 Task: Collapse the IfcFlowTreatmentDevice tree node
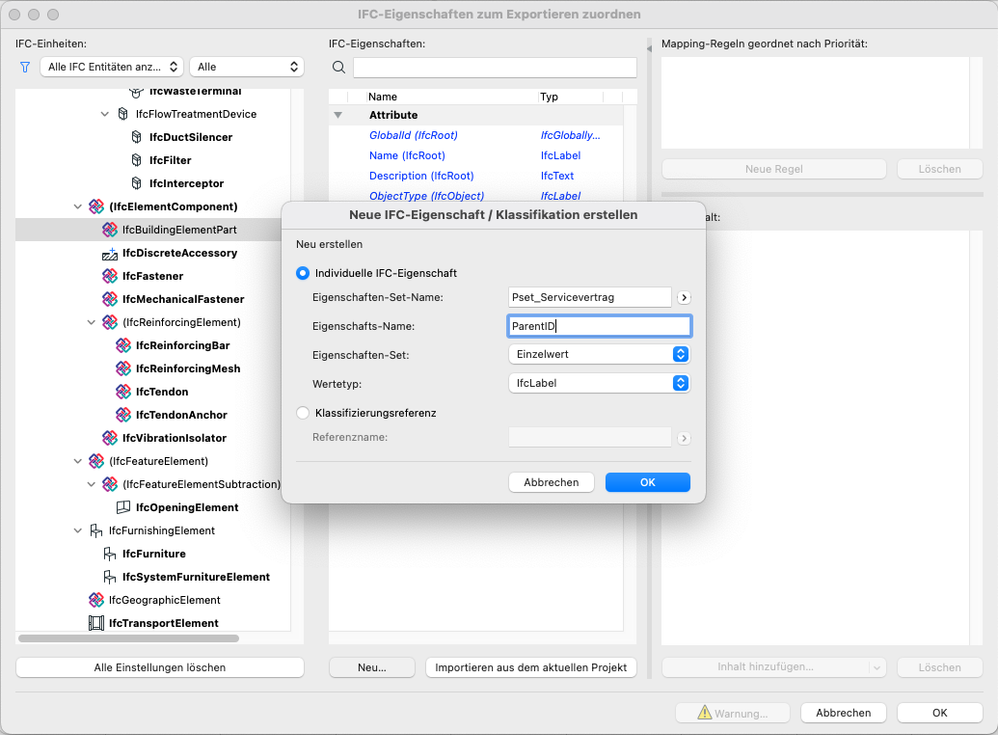(104, 114)
